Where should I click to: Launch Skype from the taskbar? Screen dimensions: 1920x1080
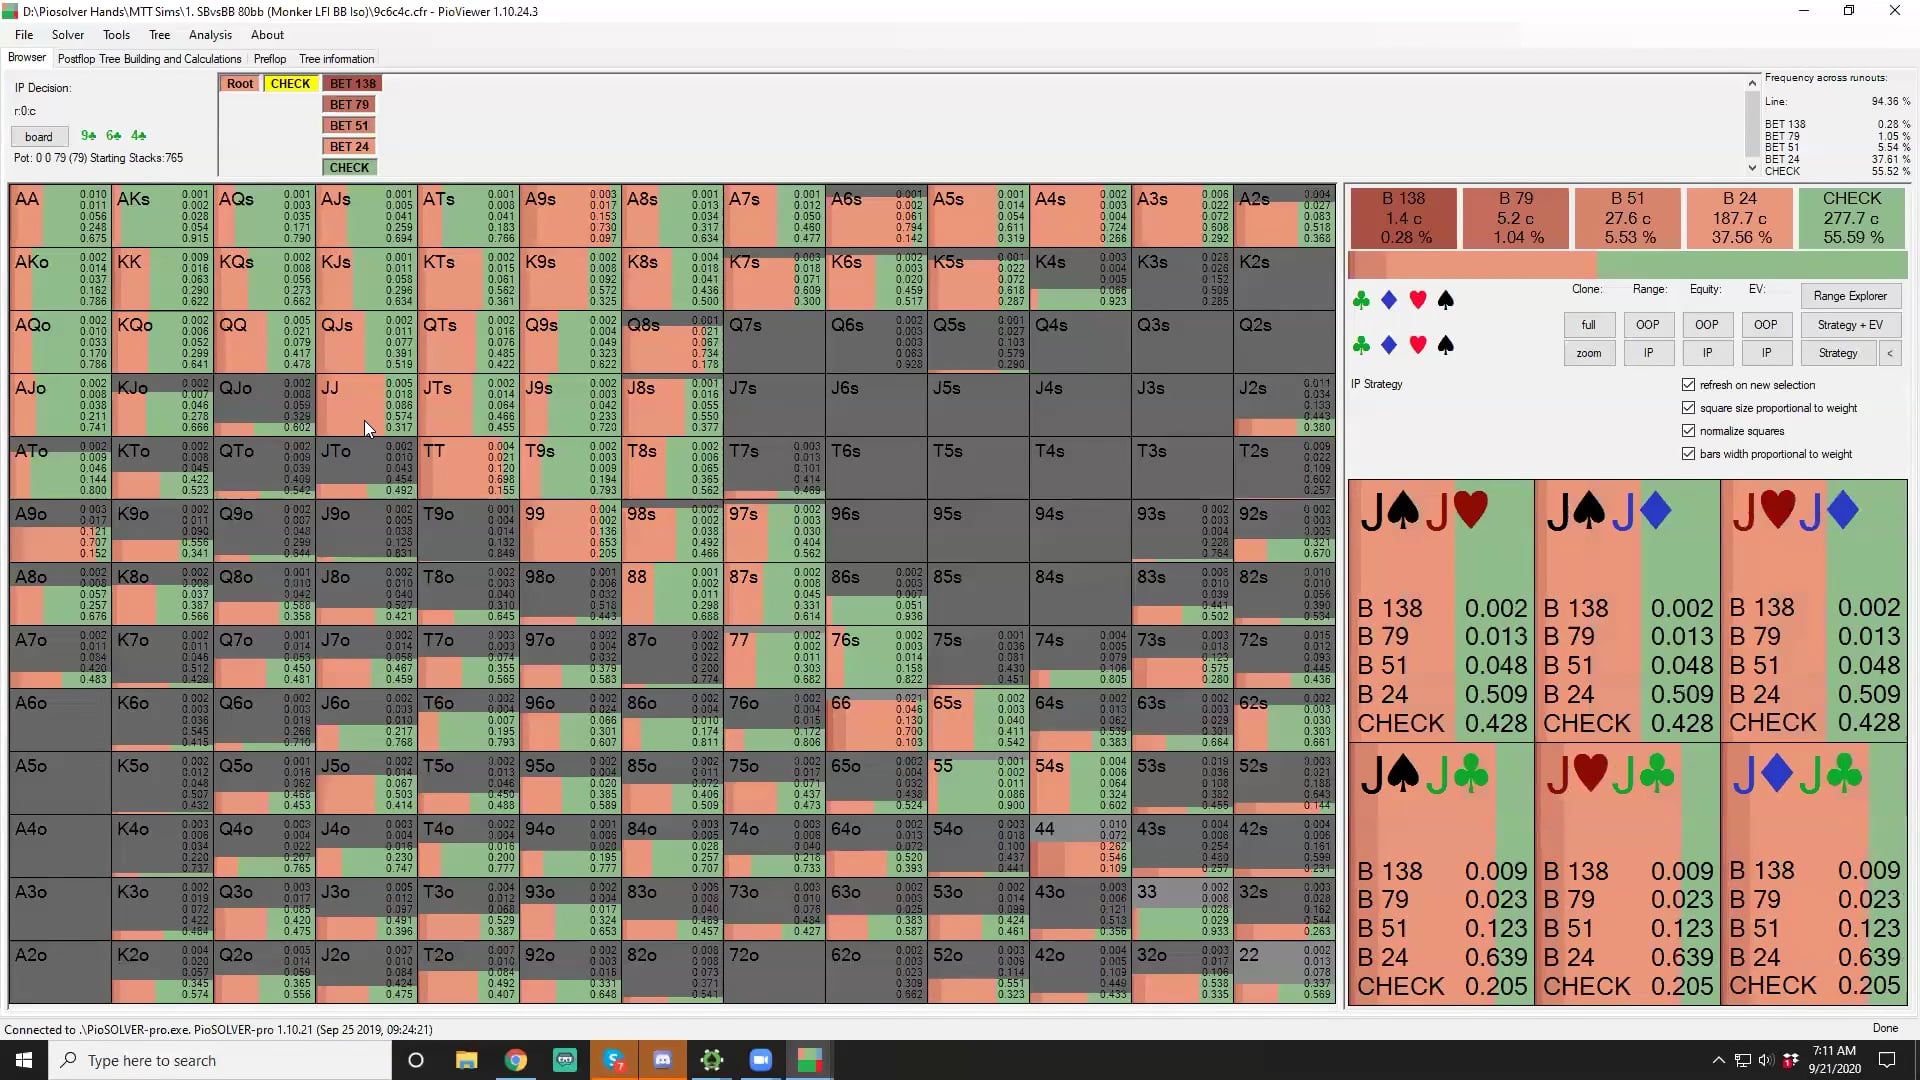tap(614, 1060)
